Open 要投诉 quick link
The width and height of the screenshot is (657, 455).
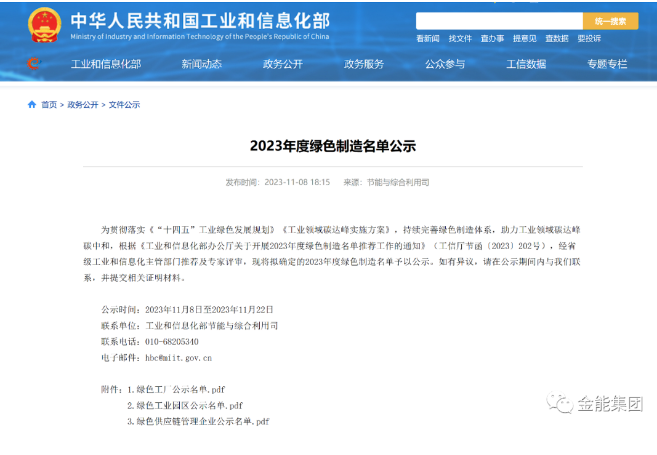click(589, 39)
